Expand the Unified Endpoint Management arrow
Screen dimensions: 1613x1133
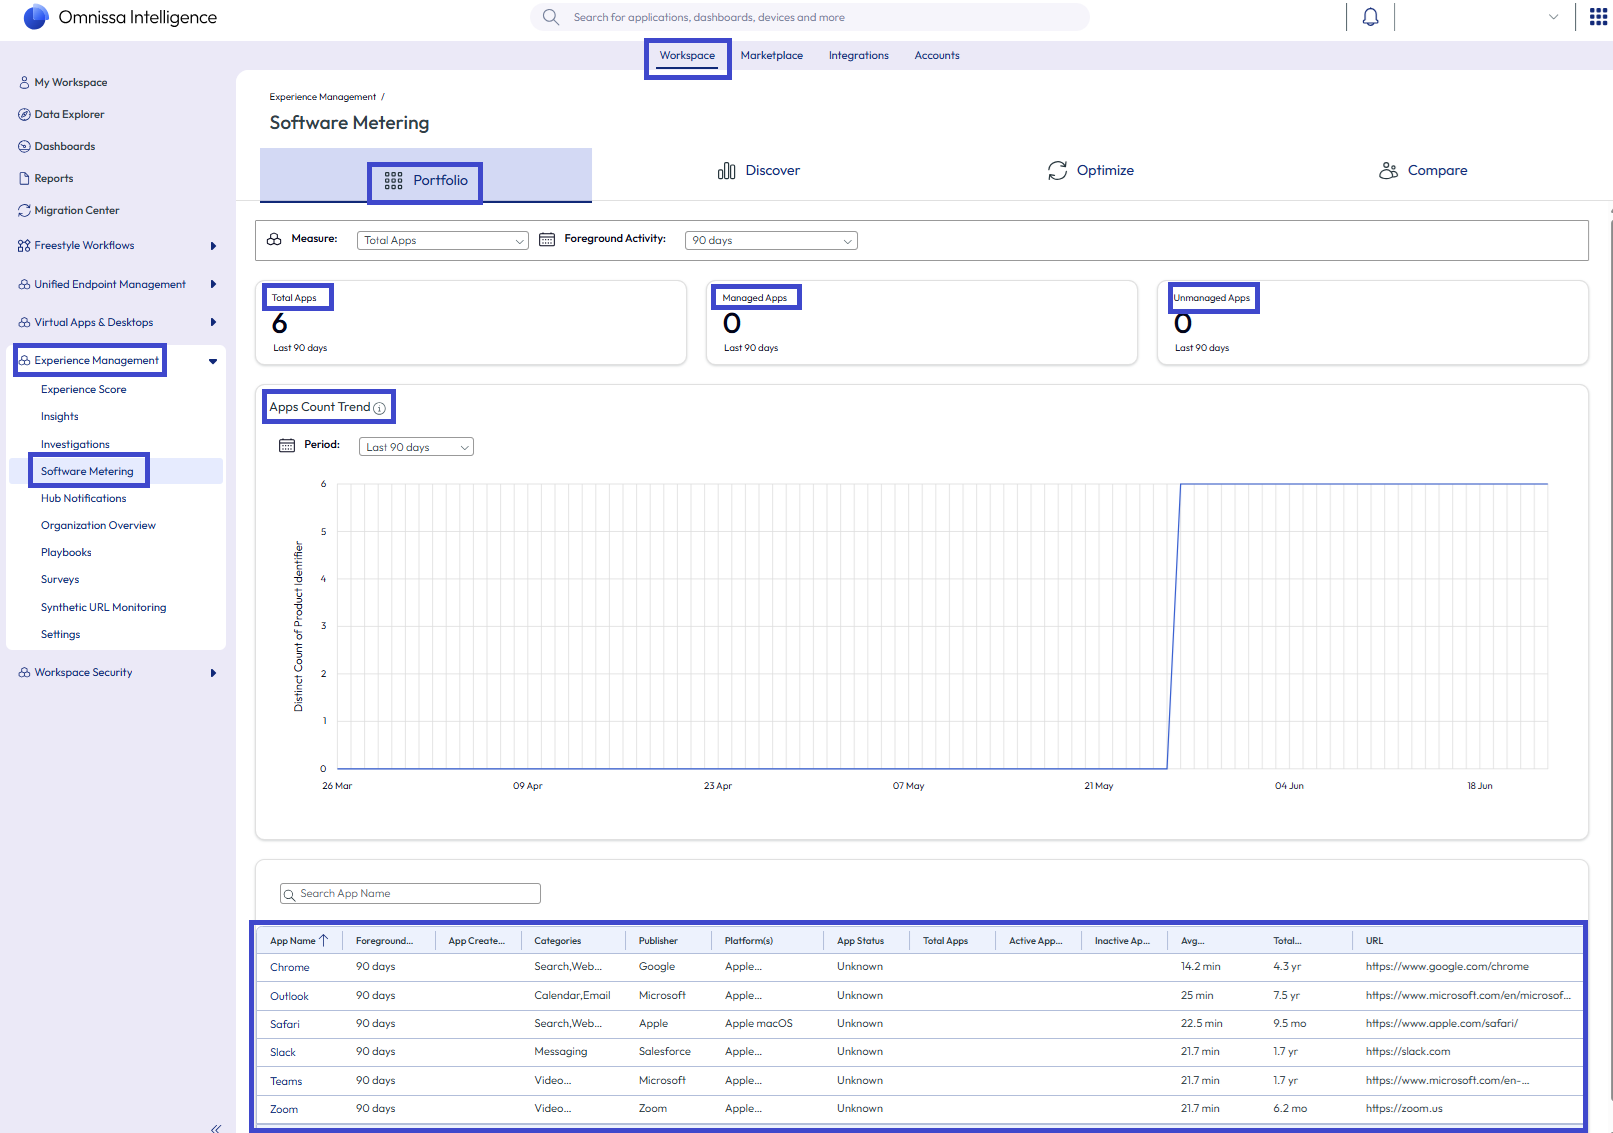tap(213, 284)
